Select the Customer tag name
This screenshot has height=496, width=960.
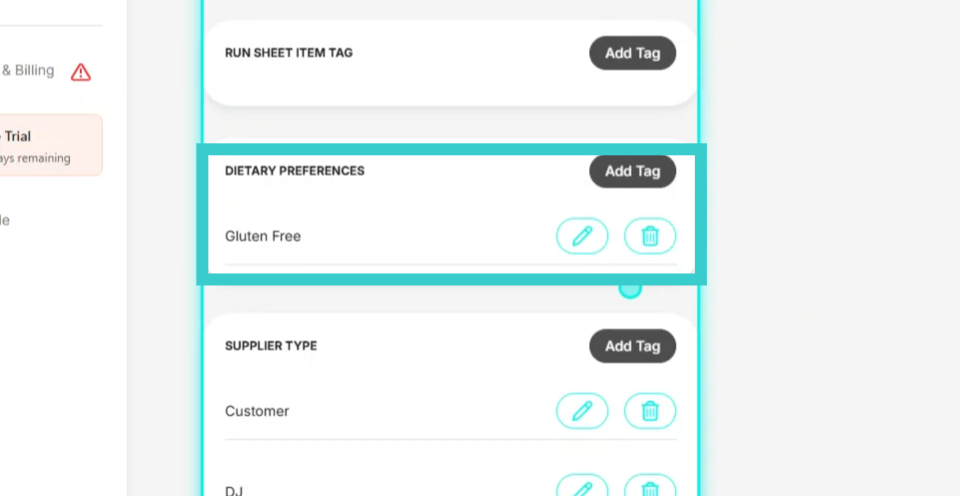257,411
